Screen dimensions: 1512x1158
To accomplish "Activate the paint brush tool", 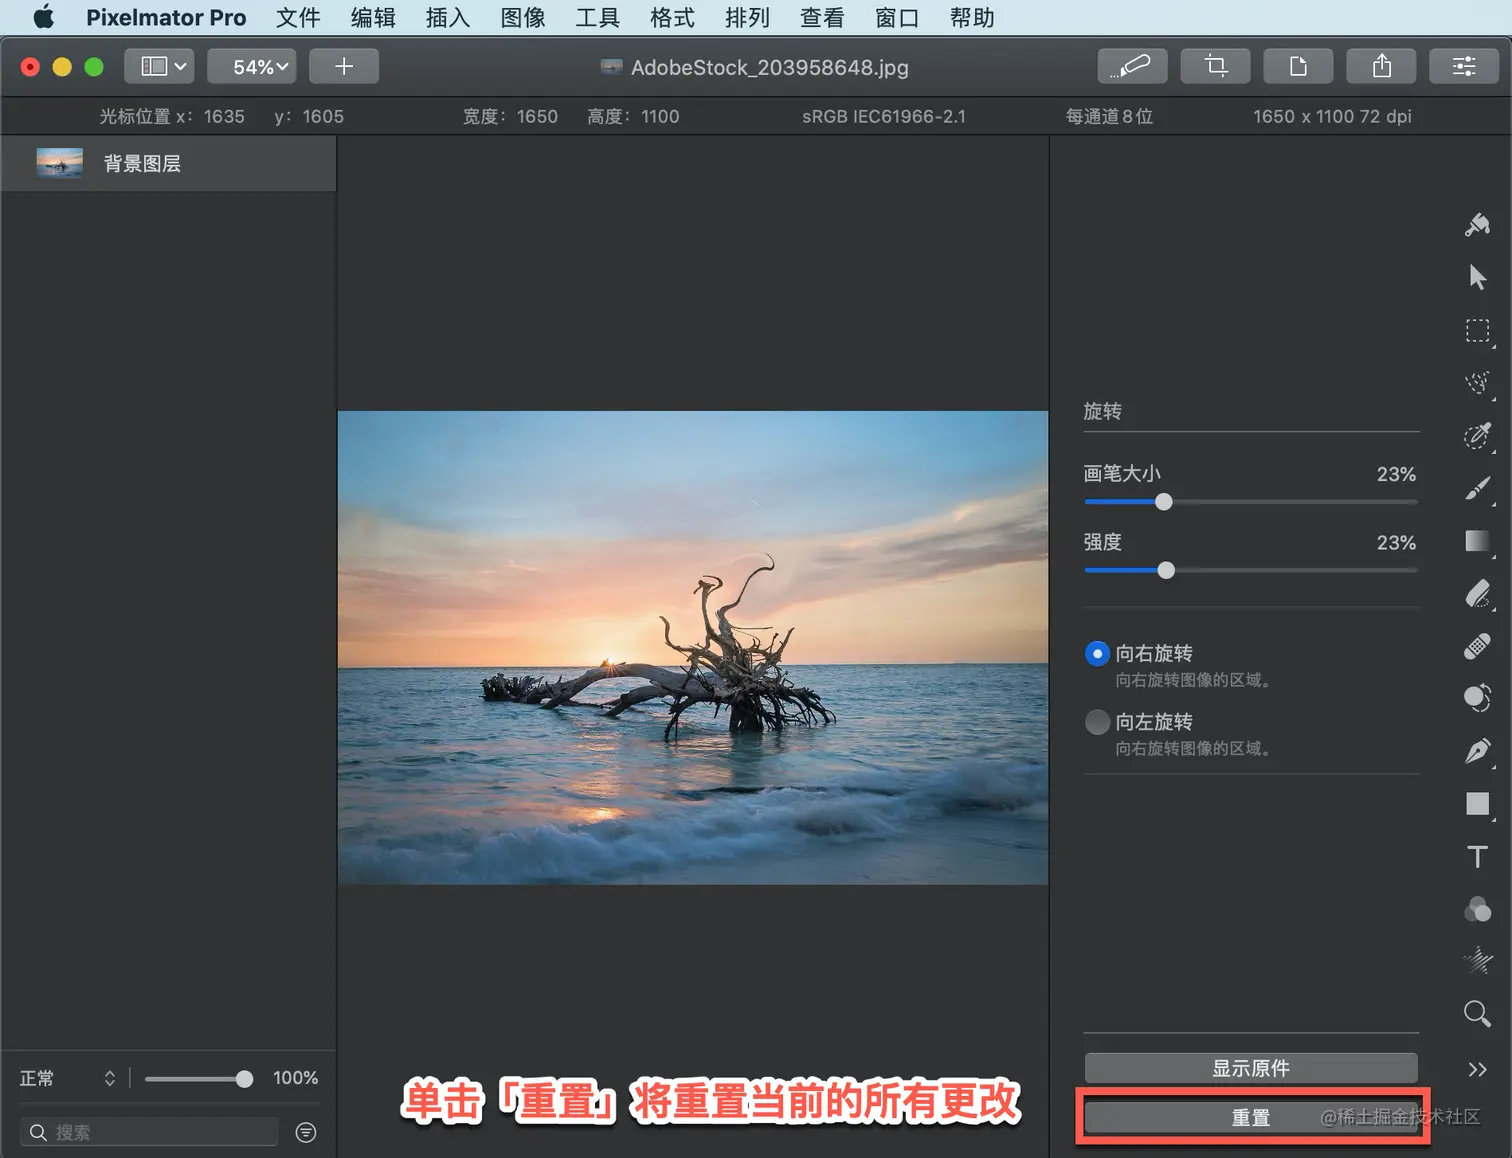I will point(1477,488).
